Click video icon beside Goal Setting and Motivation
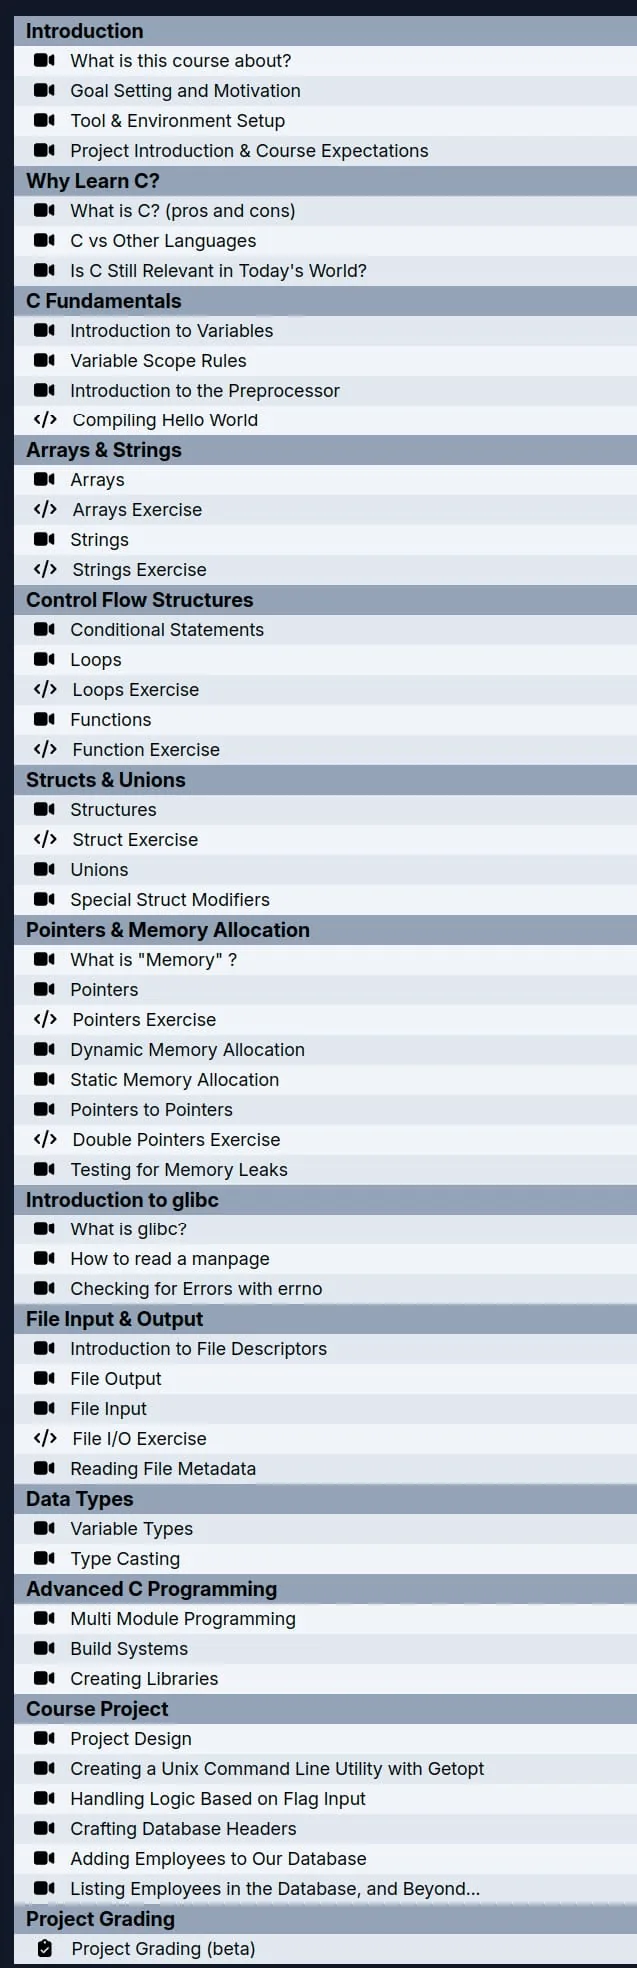 coord(44,90)
